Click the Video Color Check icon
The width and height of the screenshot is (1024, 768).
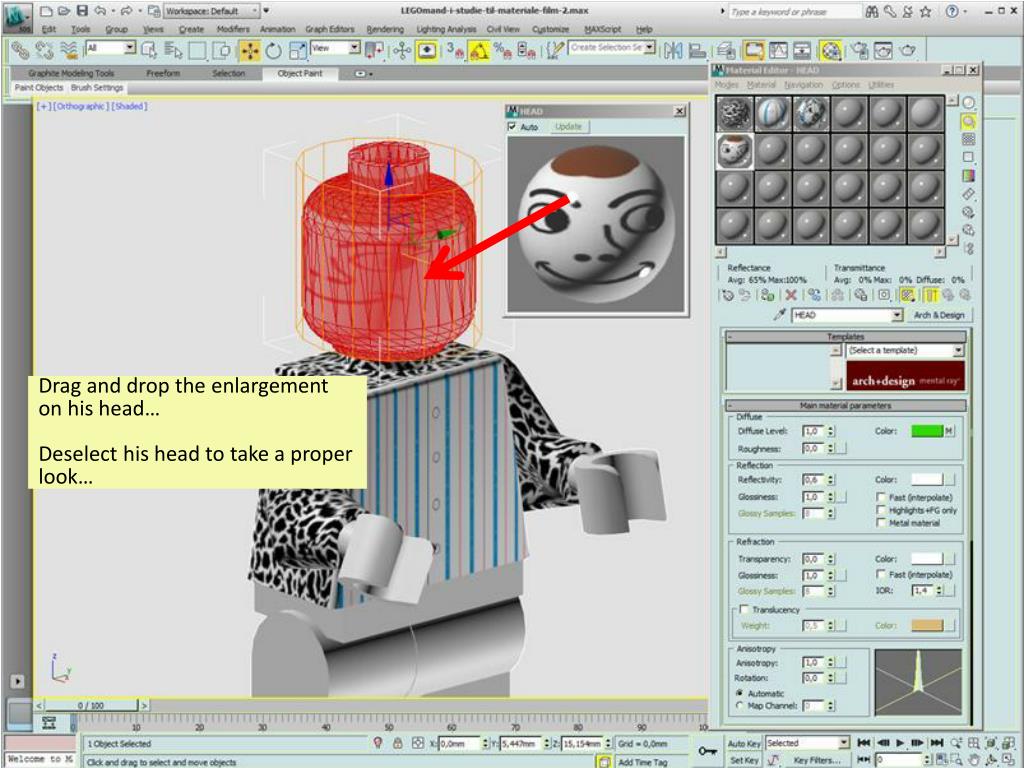968,176
